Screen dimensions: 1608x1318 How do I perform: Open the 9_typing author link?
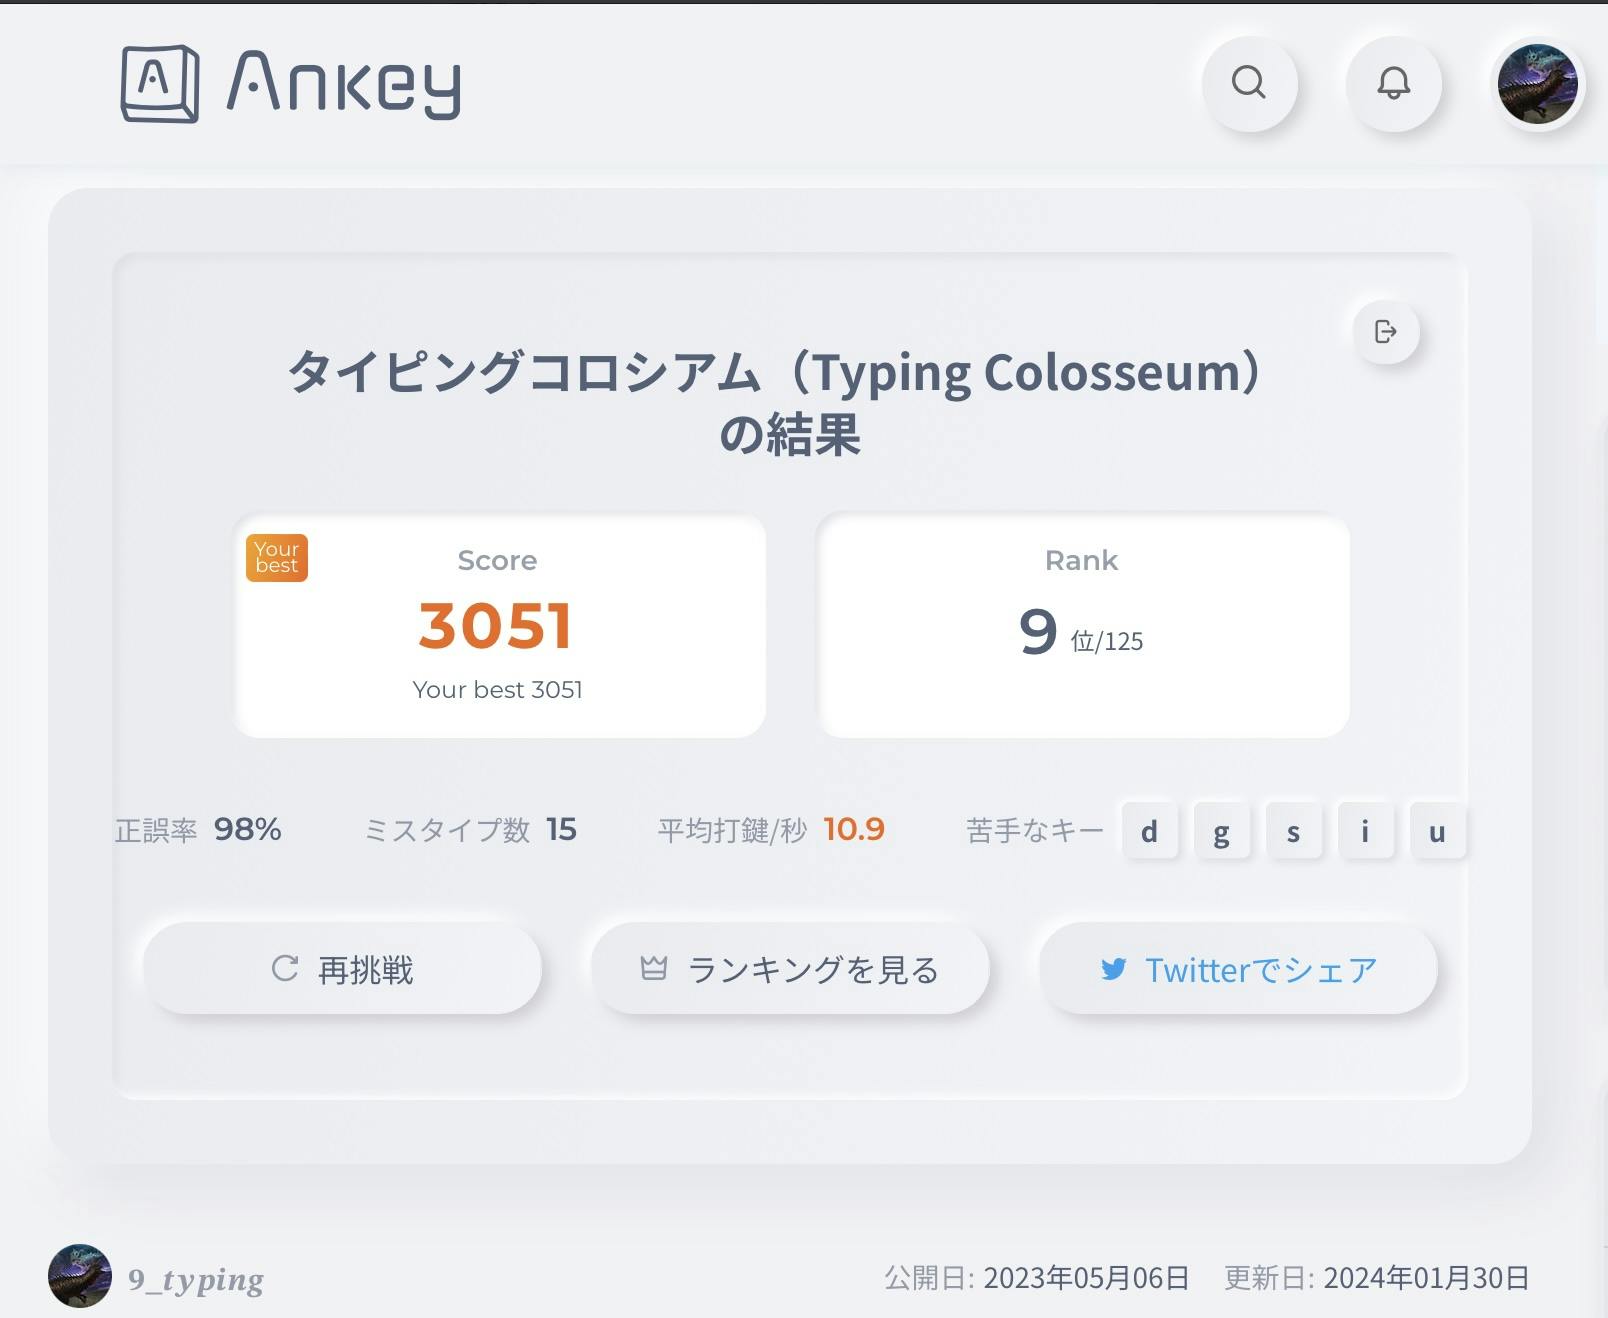[x=196, y=1279]
